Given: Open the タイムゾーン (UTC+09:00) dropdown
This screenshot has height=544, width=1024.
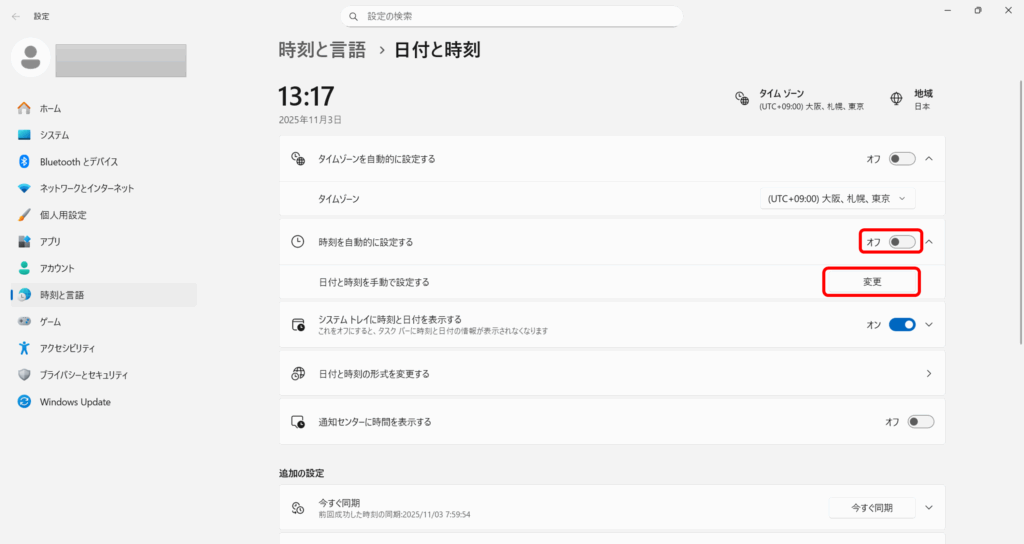Looking at the screenshot, I should pyautogui.click(x=837, y=199).
